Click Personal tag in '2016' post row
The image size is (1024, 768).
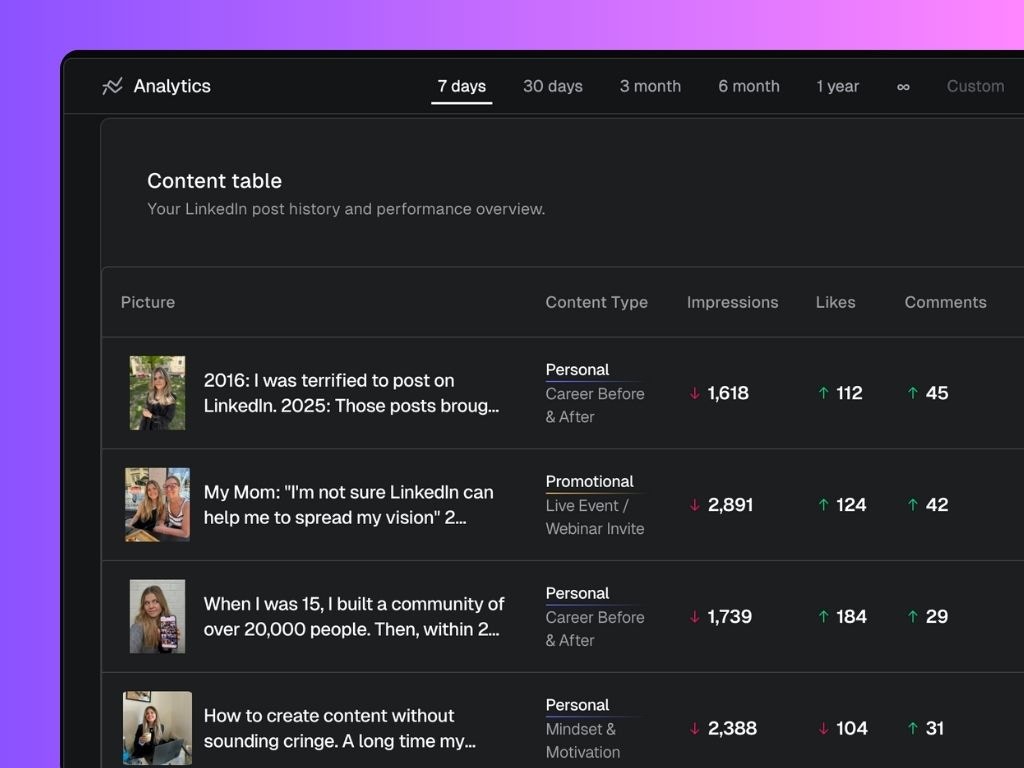tap(577, 370)
